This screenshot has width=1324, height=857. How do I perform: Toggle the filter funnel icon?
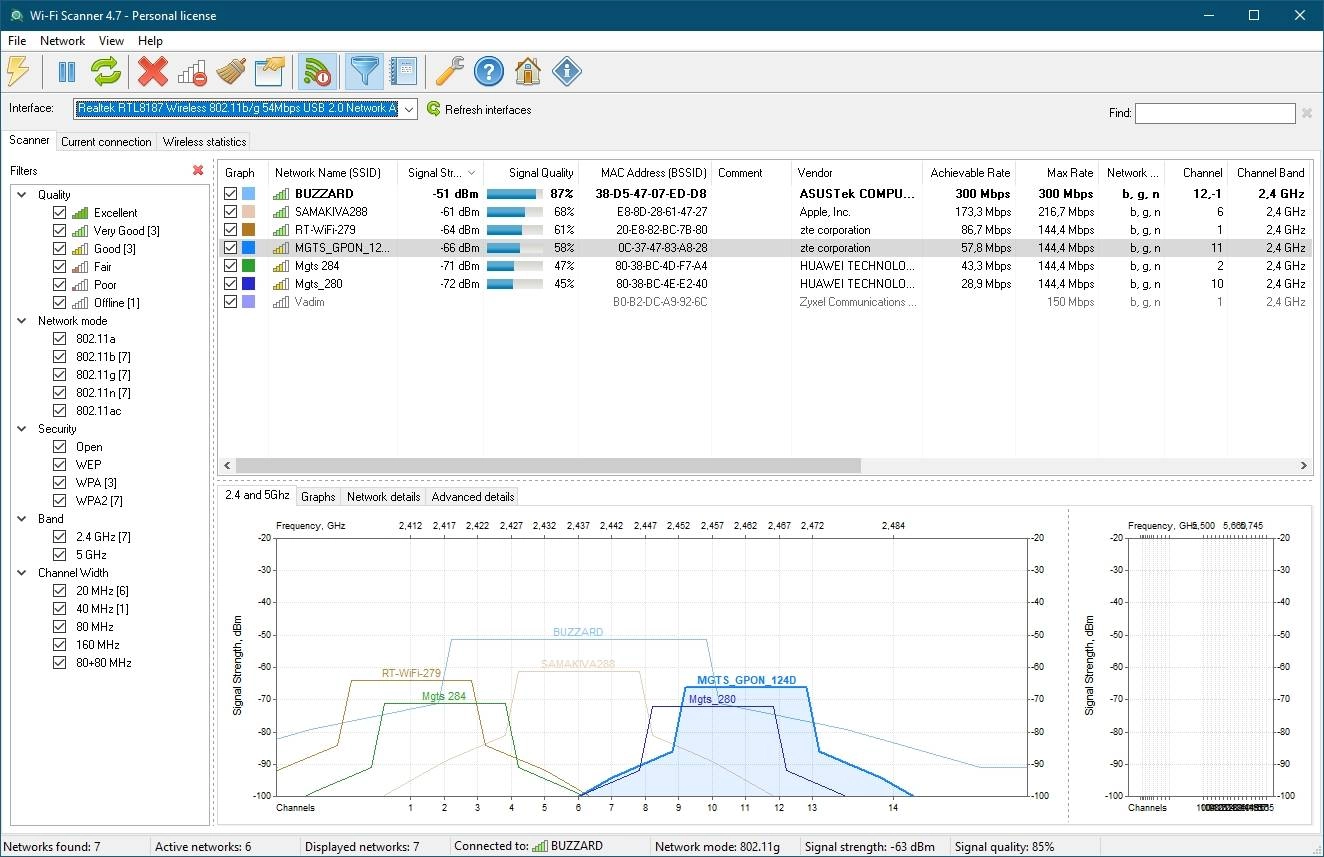(x=364, y=71)
